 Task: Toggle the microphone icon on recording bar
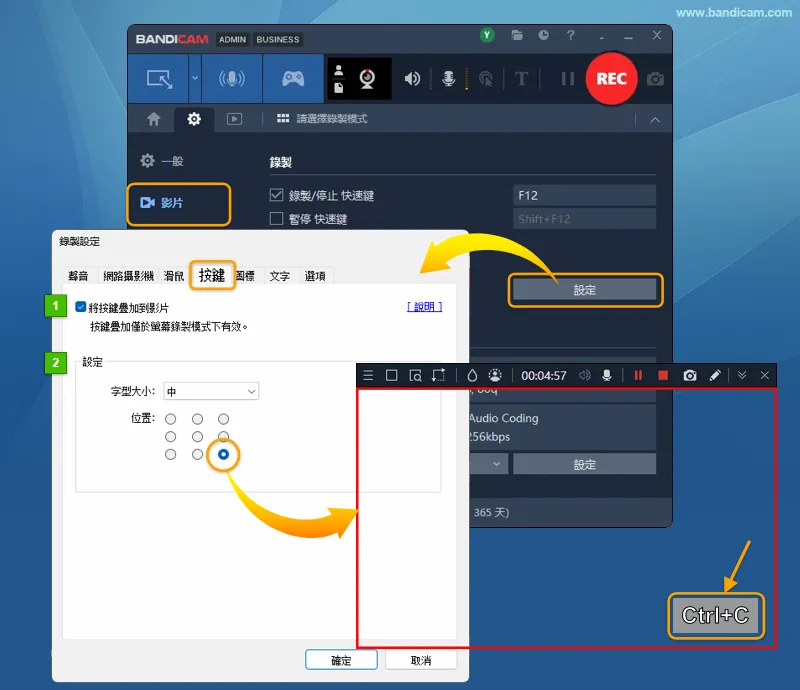(x=607, y=376)
